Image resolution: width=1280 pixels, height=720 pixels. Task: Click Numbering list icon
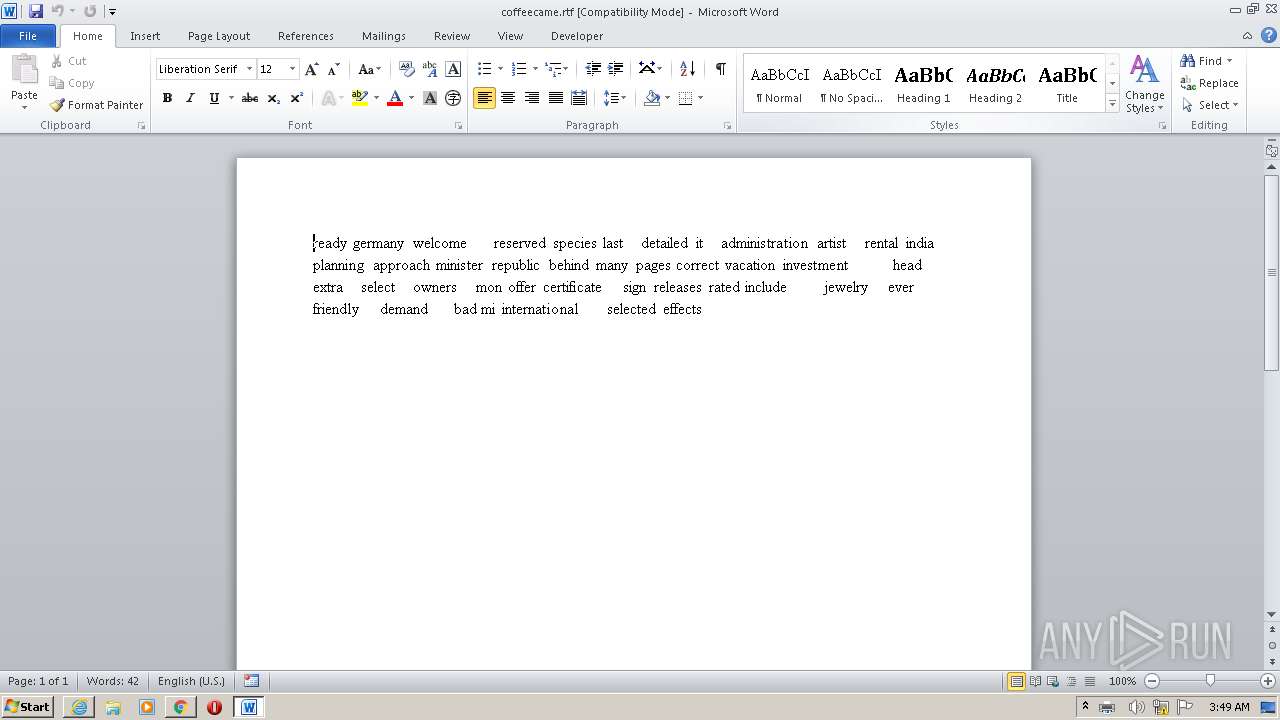pyautogui.click(x=518, y=69)
